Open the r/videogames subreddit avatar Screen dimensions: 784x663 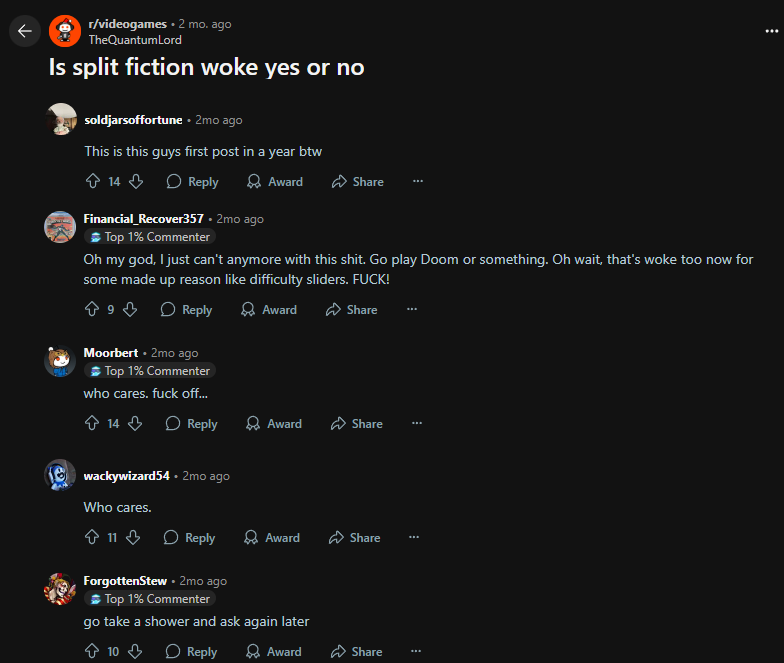pos(65,31)
